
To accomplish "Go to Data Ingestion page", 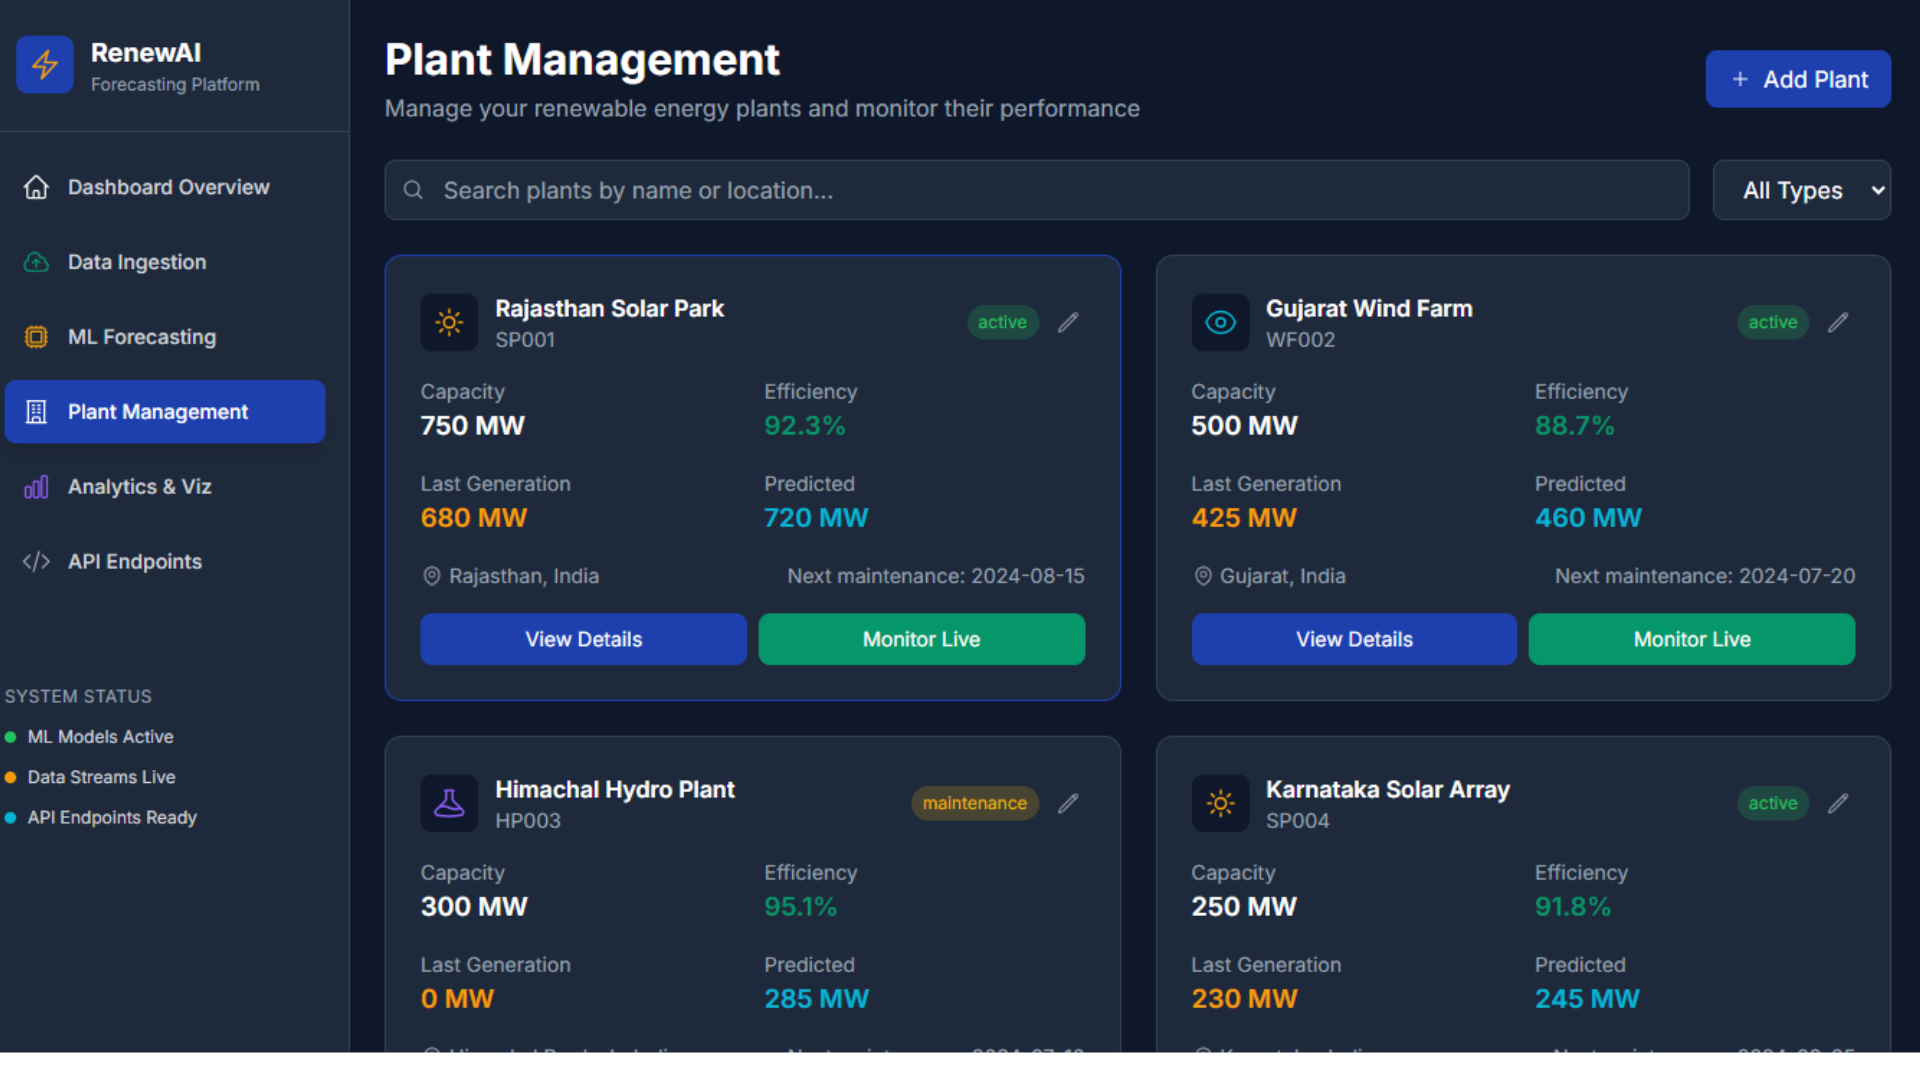I will (x=137, y=262).
